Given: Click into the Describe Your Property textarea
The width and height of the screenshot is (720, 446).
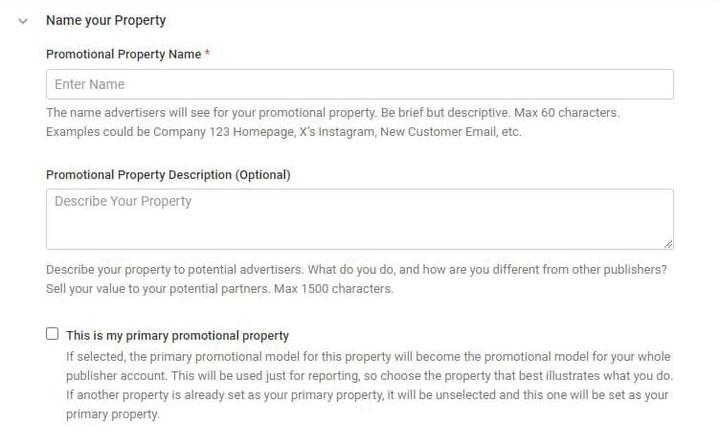Looking at the screenshot, I should coord(359,219).
